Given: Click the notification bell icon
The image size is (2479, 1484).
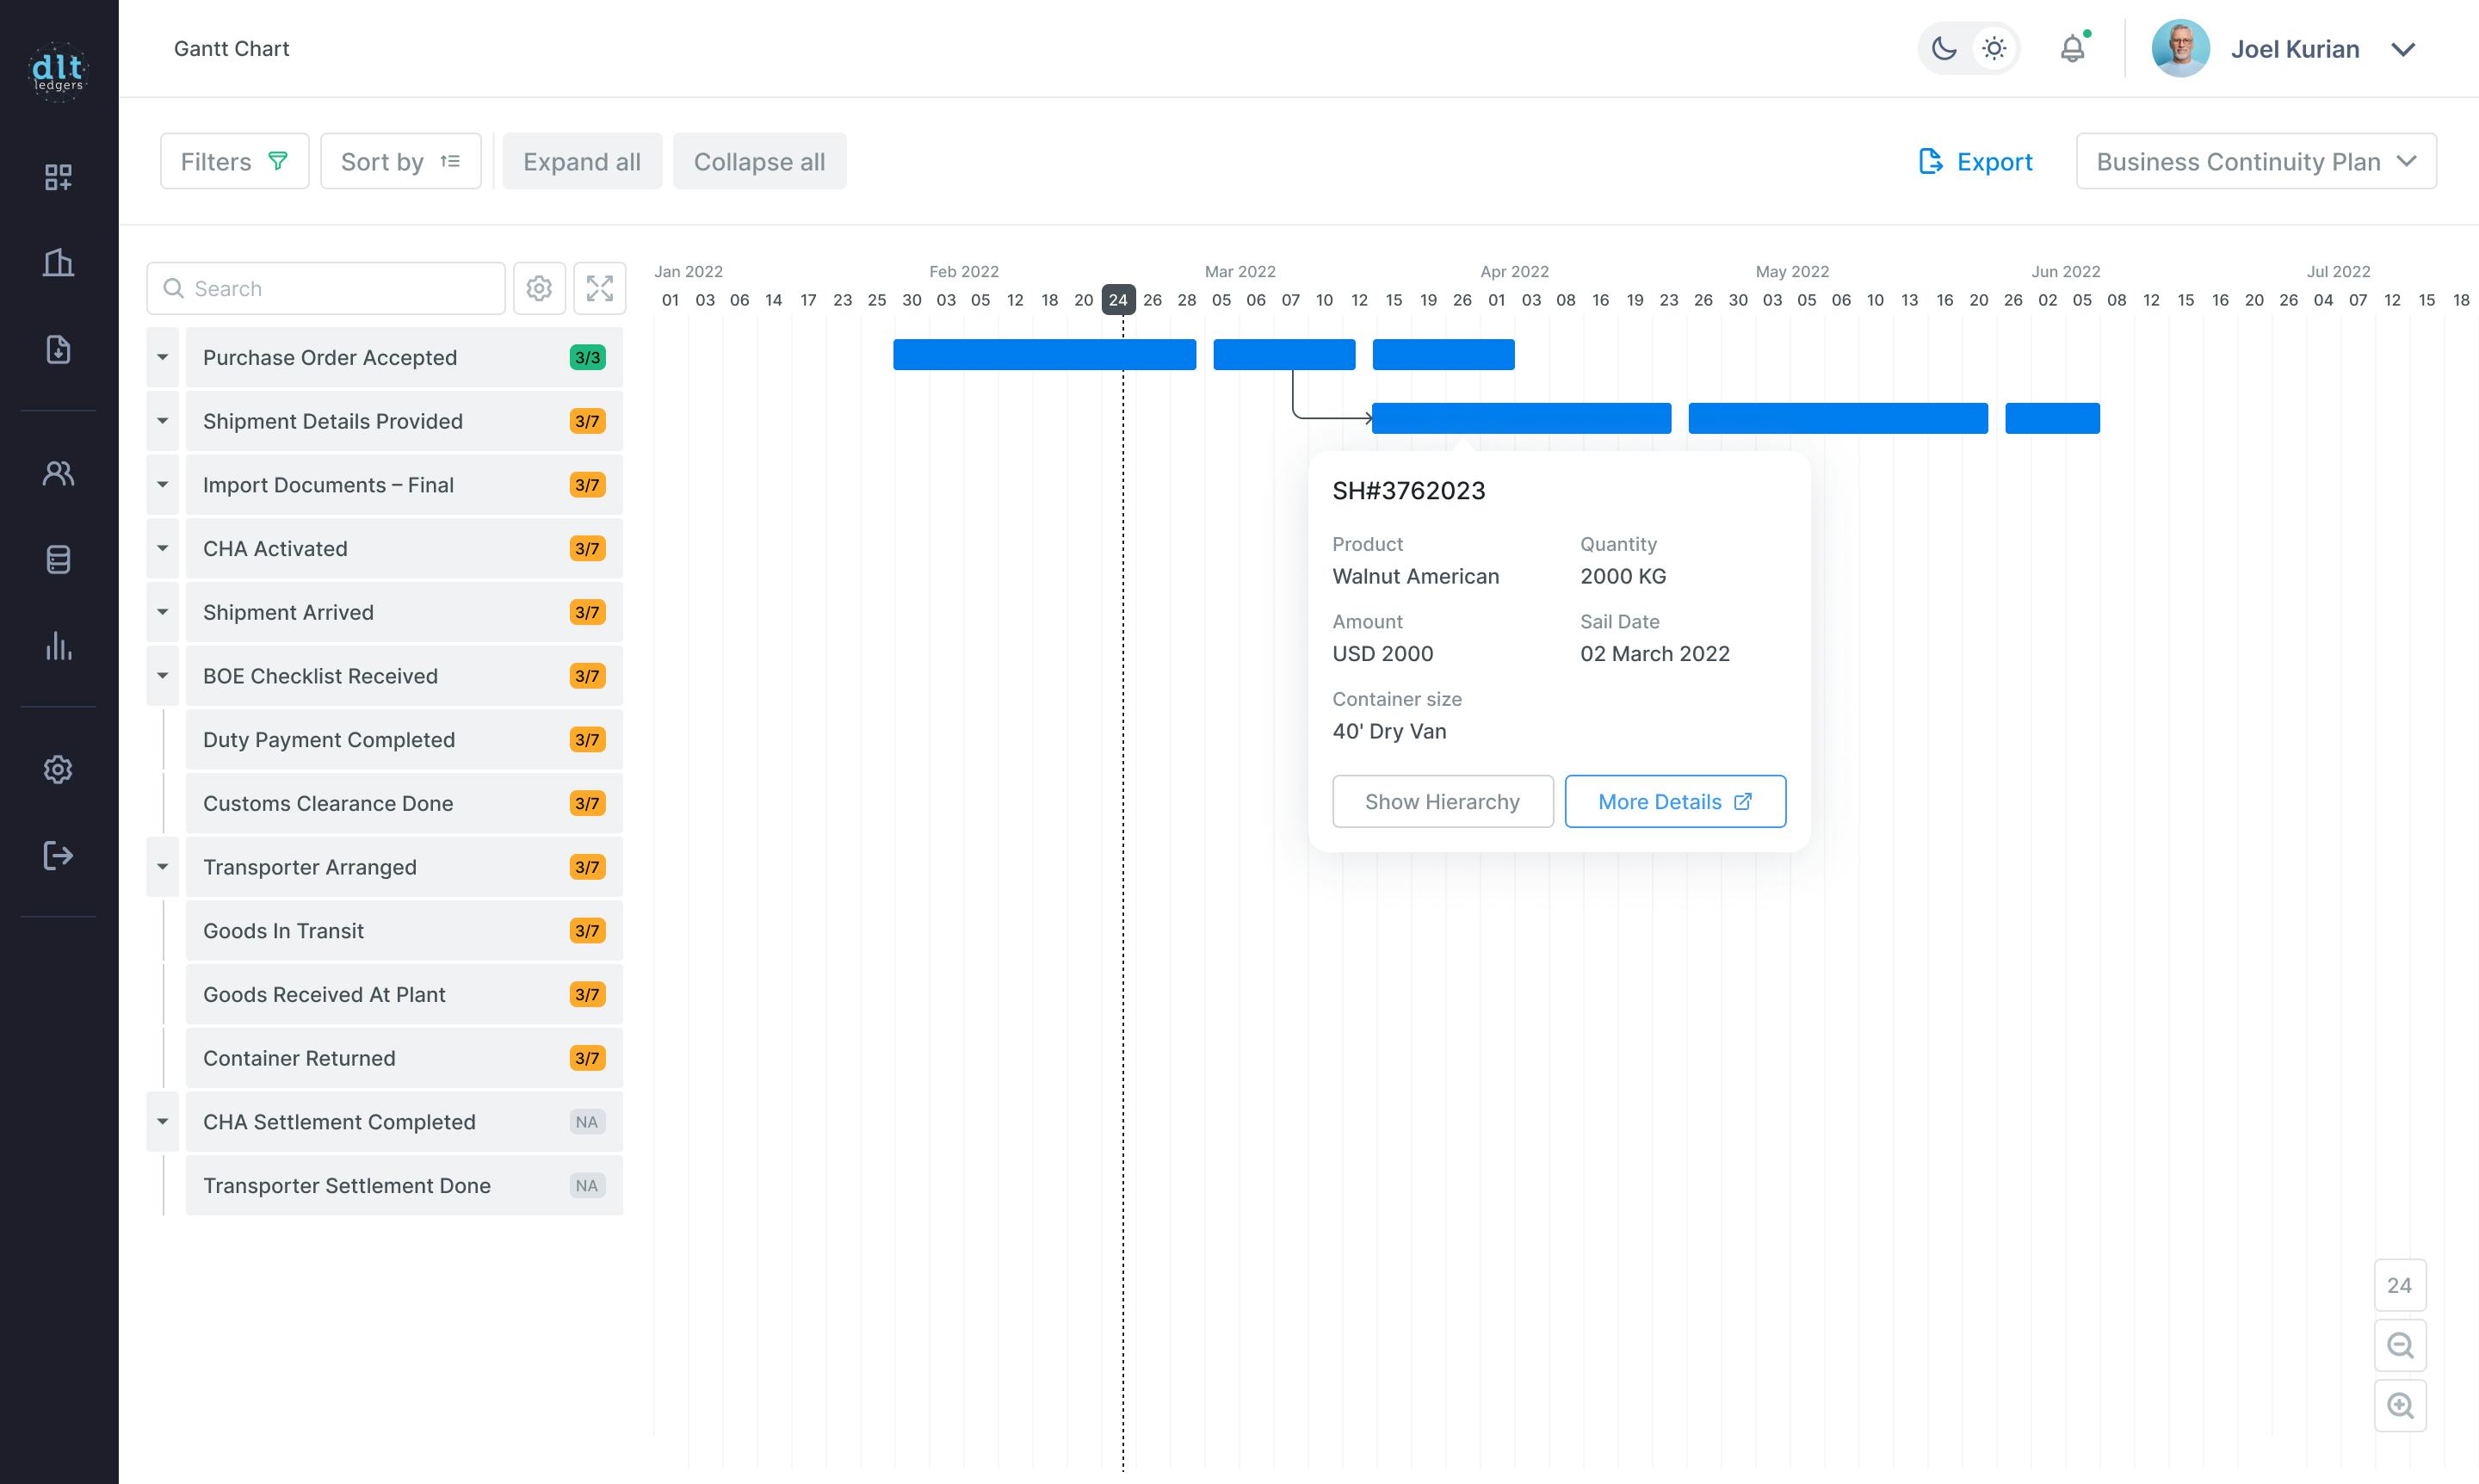Looking at the screenshot, I should (2072, 48).
